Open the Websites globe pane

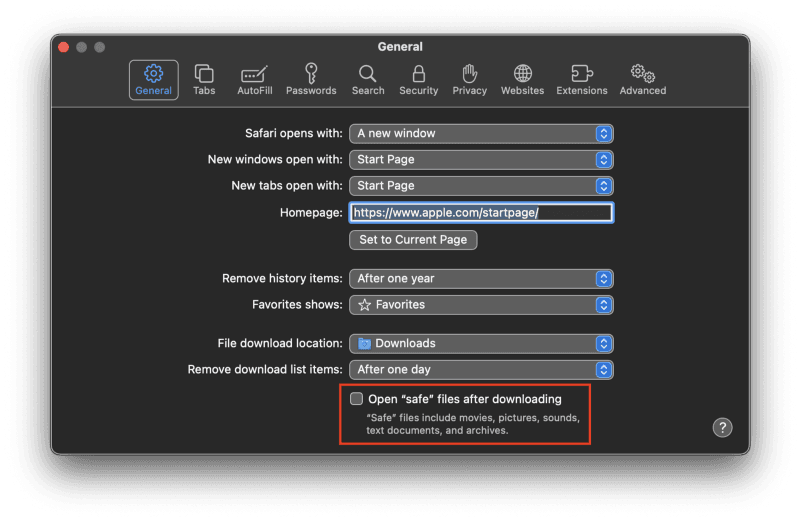522,79
